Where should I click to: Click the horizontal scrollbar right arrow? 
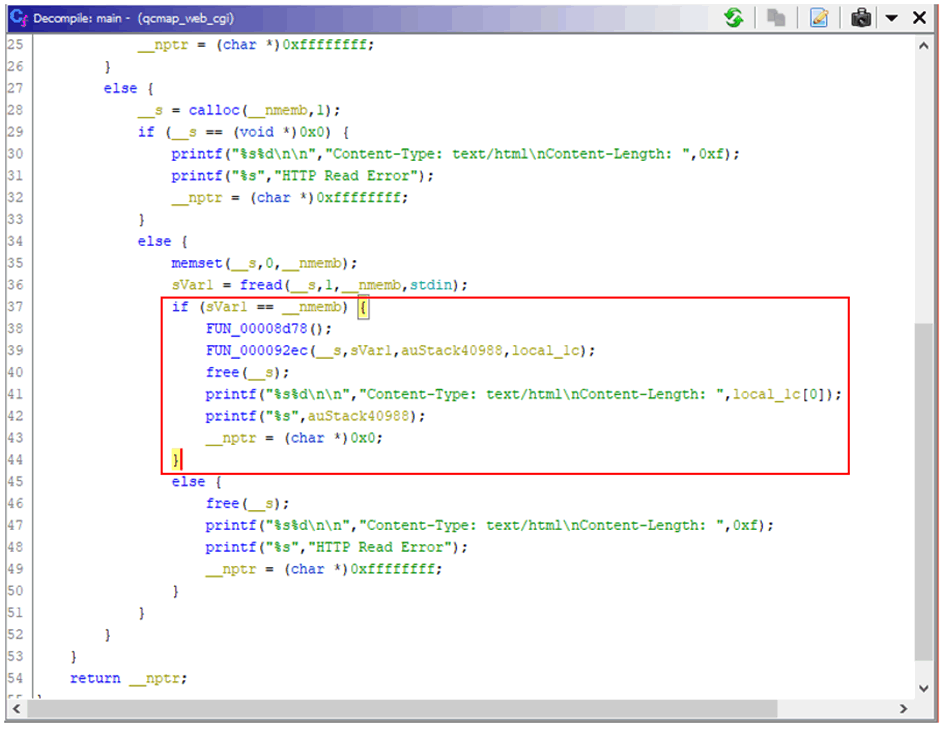[903, 709]
